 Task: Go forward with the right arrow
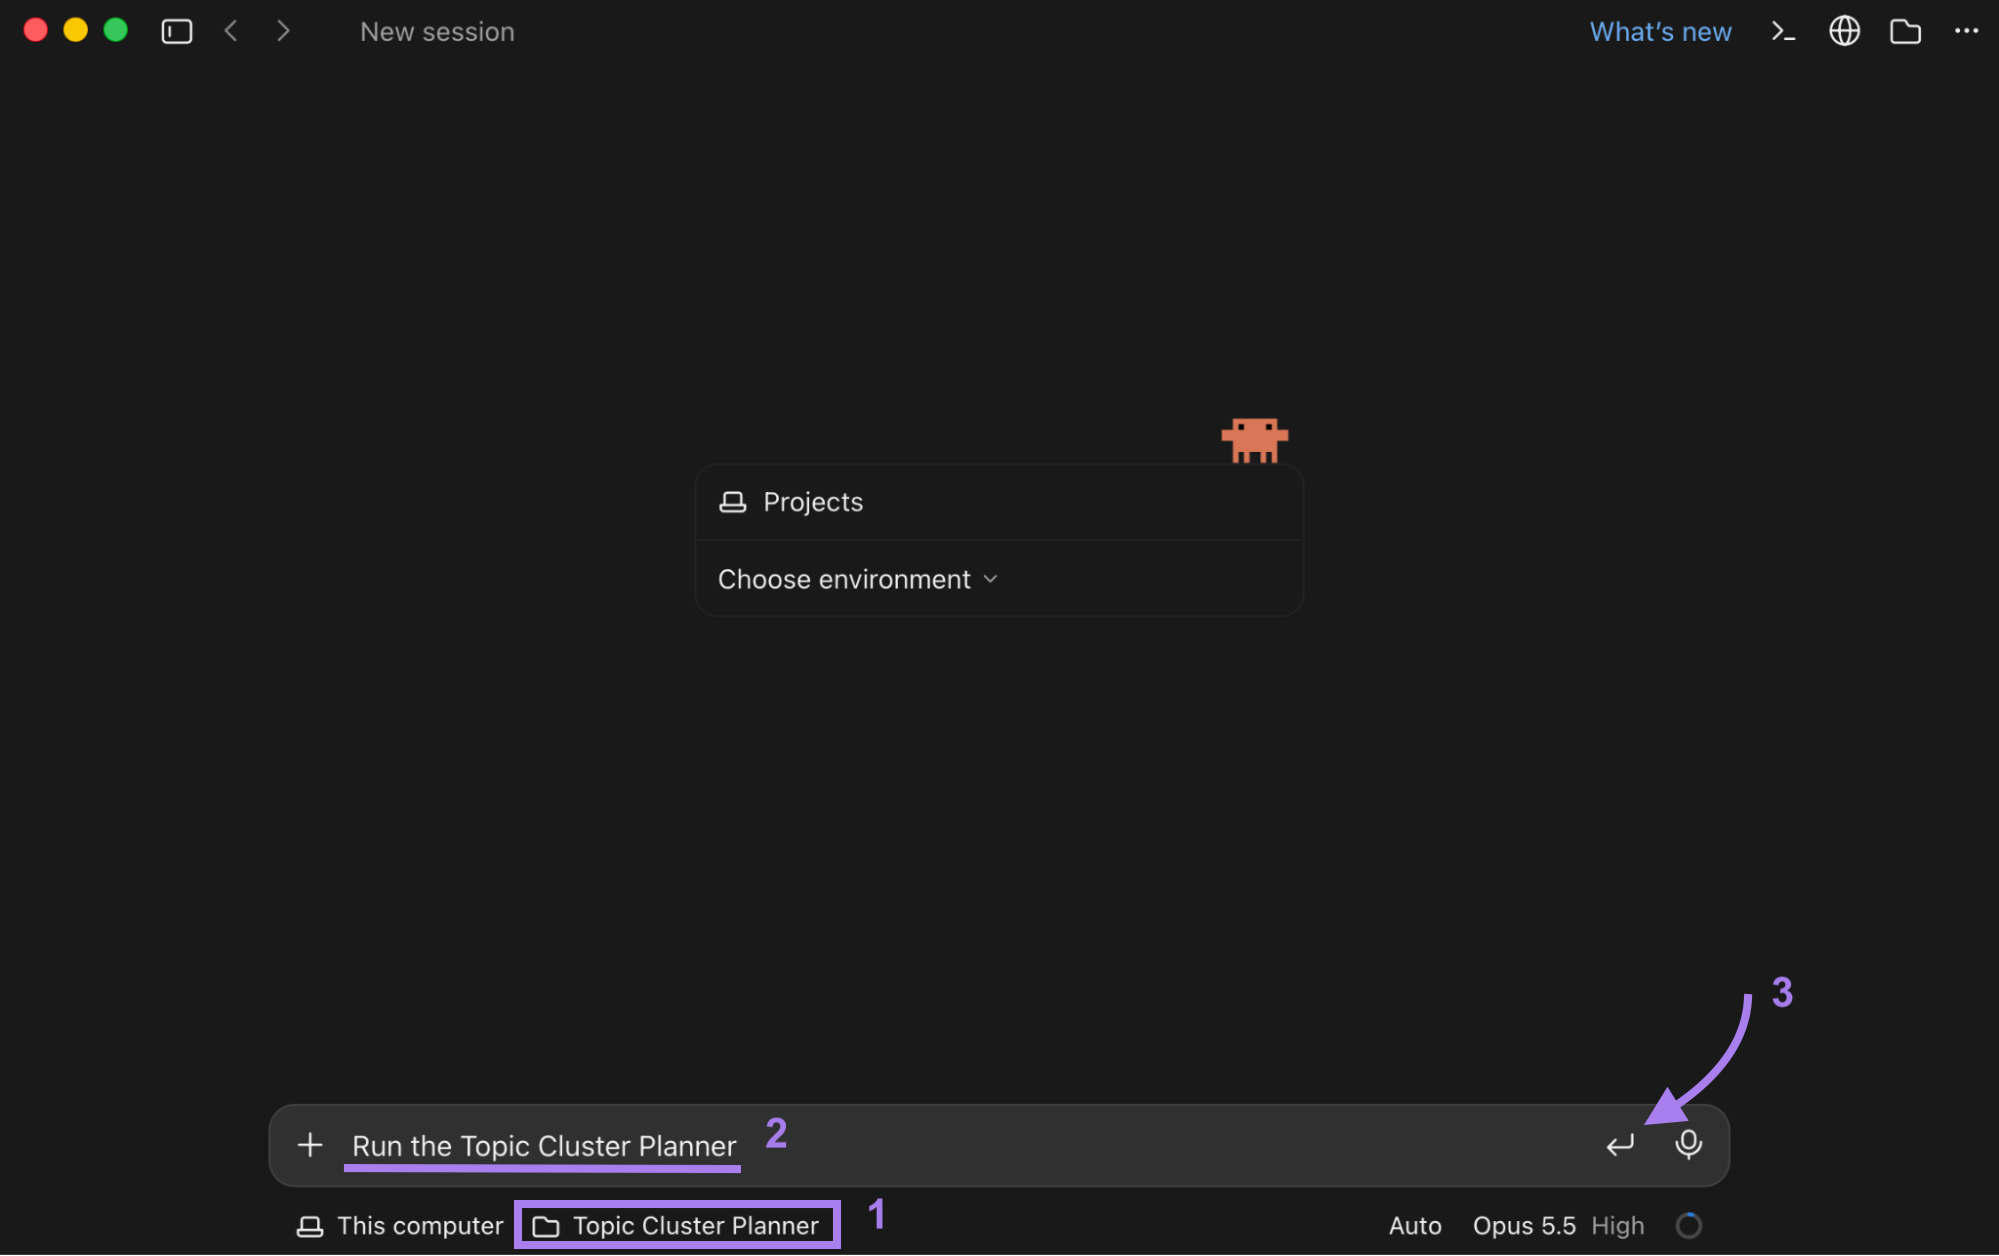pyautogui.click(x=284, y=32)
